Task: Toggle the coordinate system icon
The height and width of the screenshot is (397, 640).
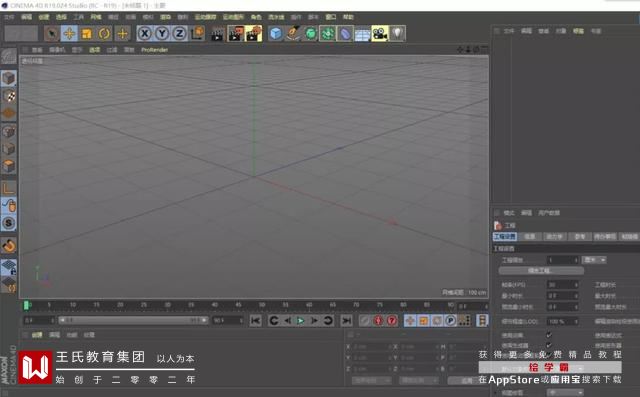Action: tap(197, 33)
